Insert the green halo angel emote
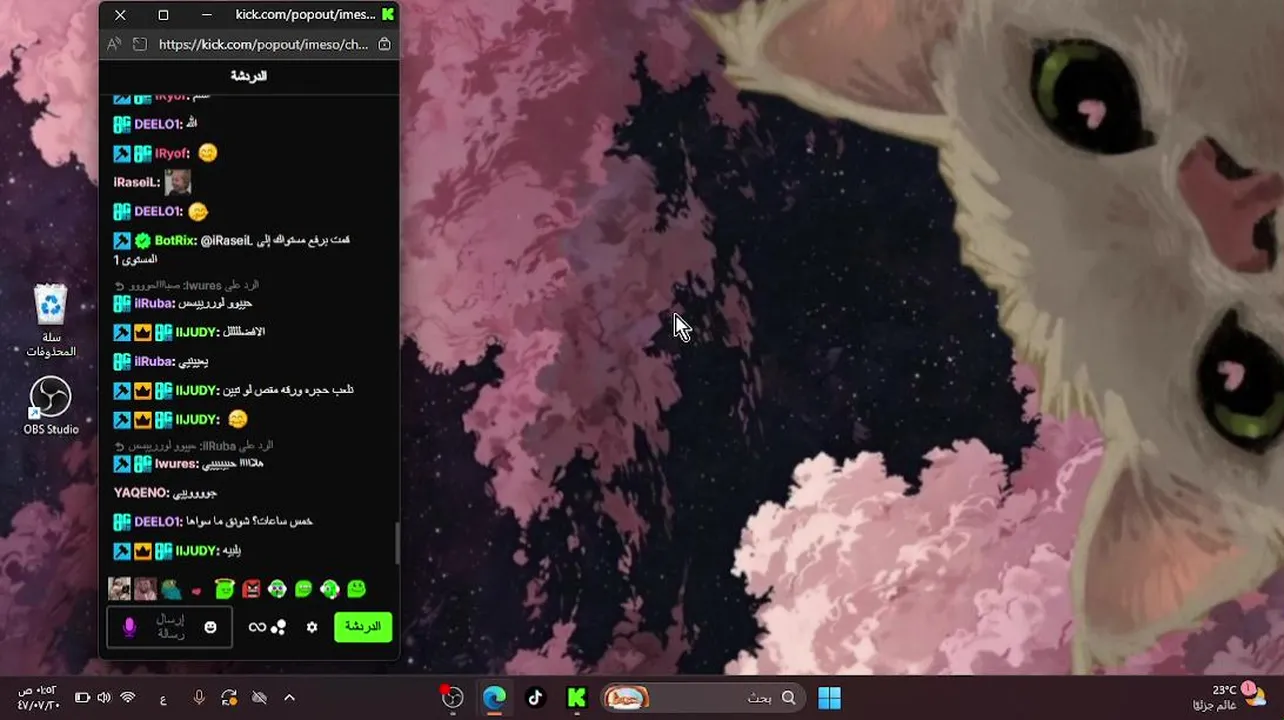1284x720 pixels. click(224, 589)
